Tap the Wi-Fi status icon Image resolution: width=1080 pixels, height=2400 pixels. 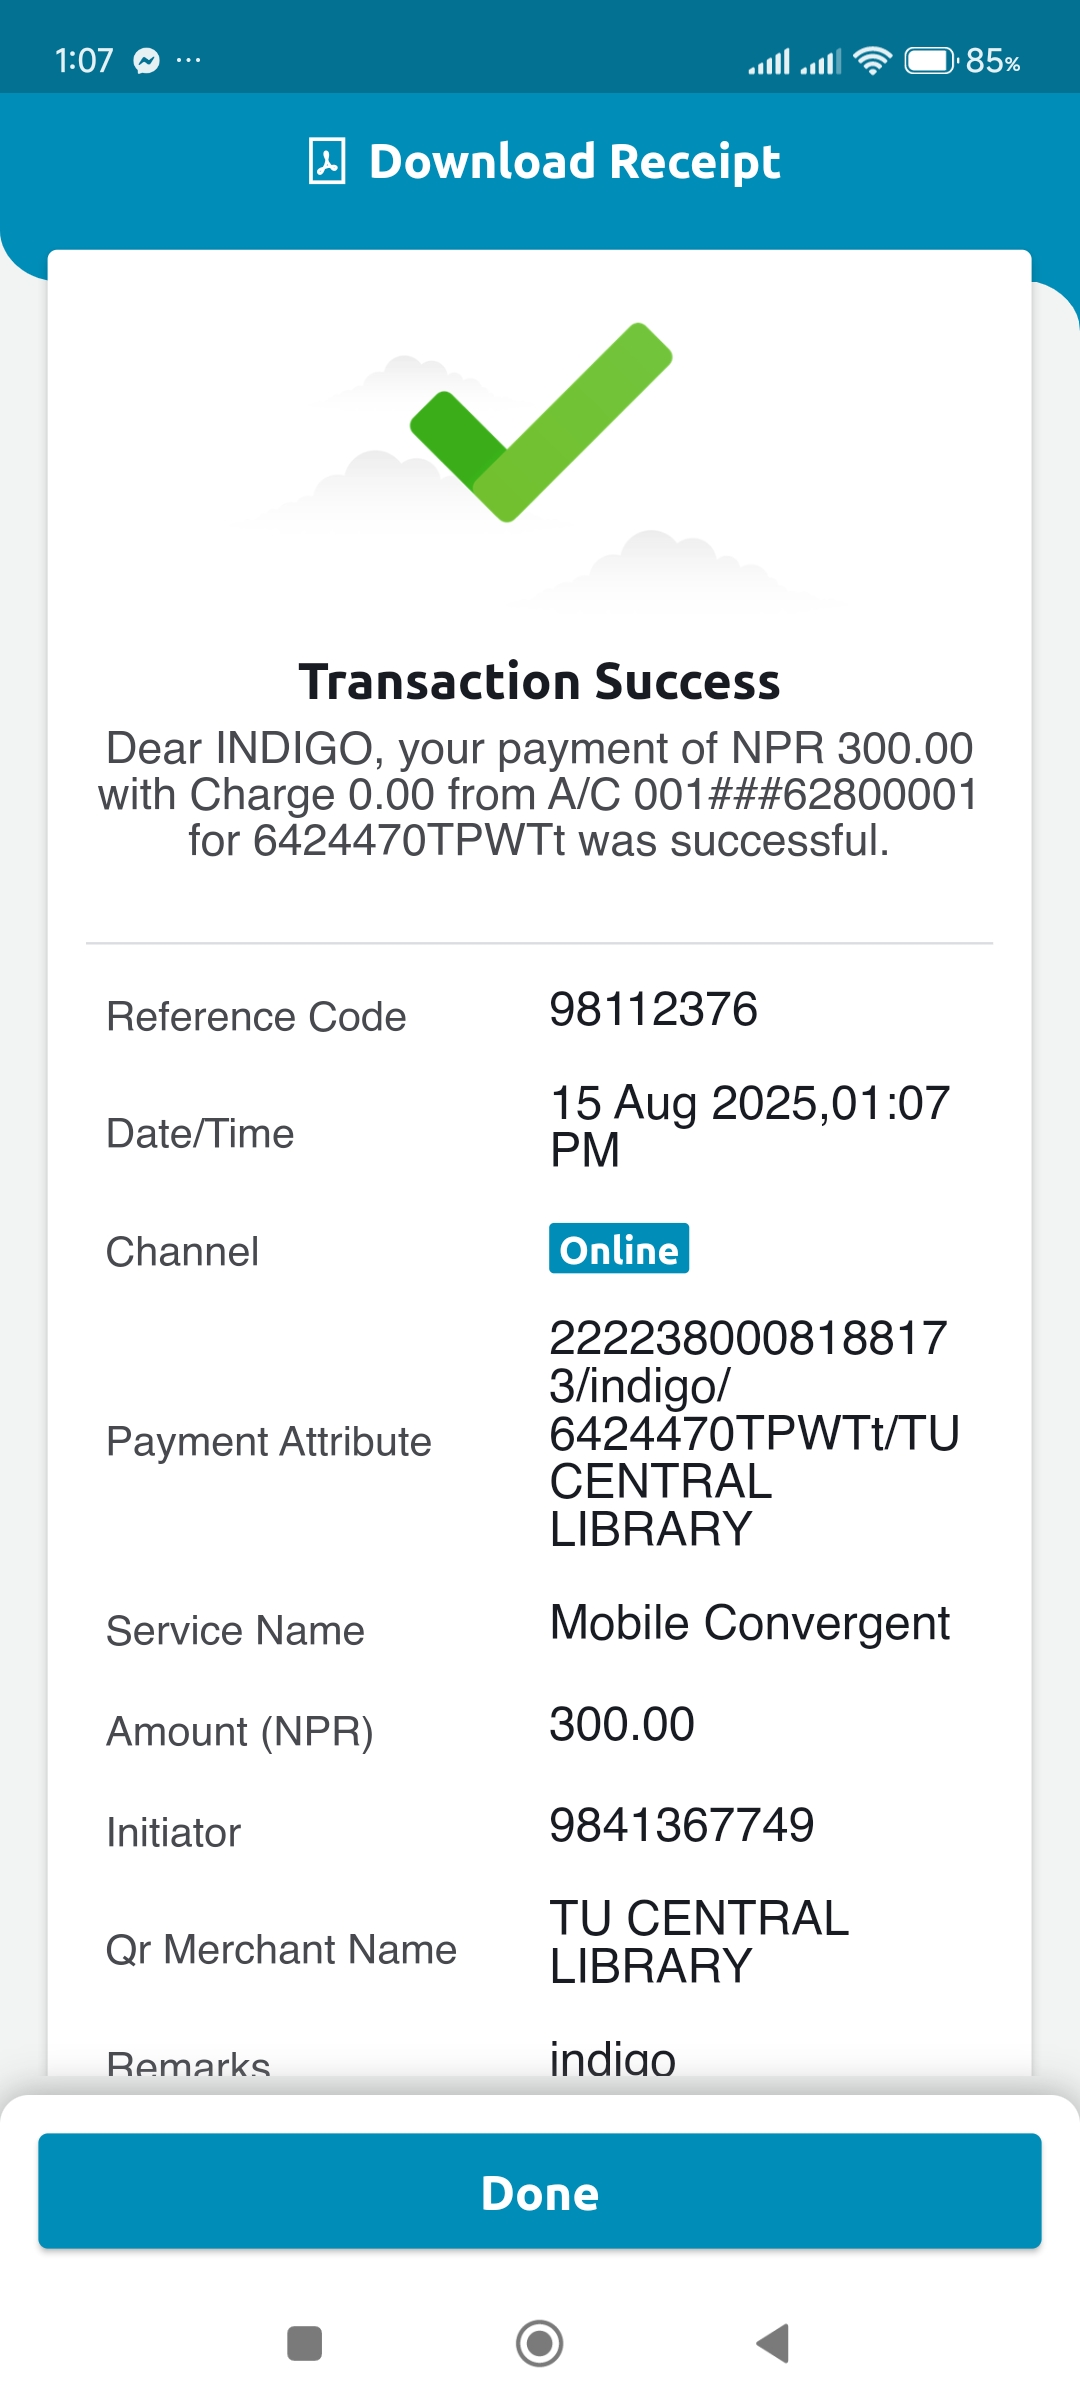[872, 61]
